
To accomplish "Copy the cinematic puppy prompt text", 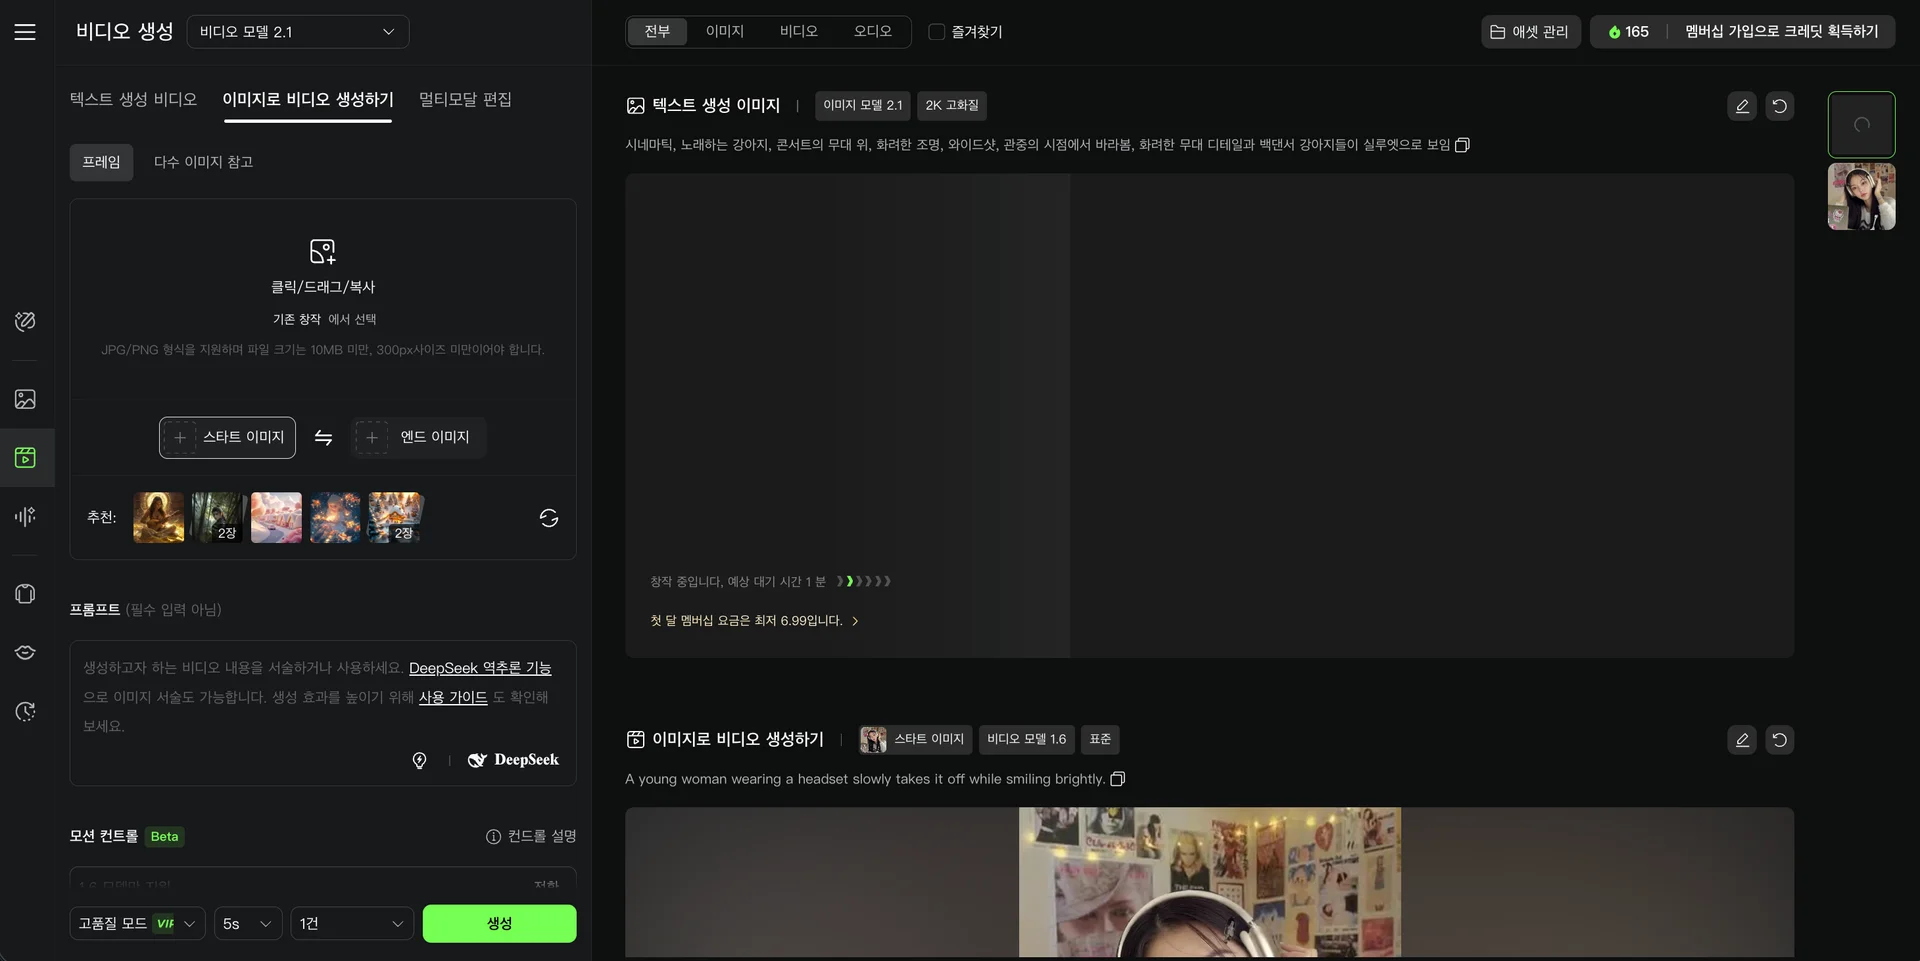I will [x=1462, y=145].
